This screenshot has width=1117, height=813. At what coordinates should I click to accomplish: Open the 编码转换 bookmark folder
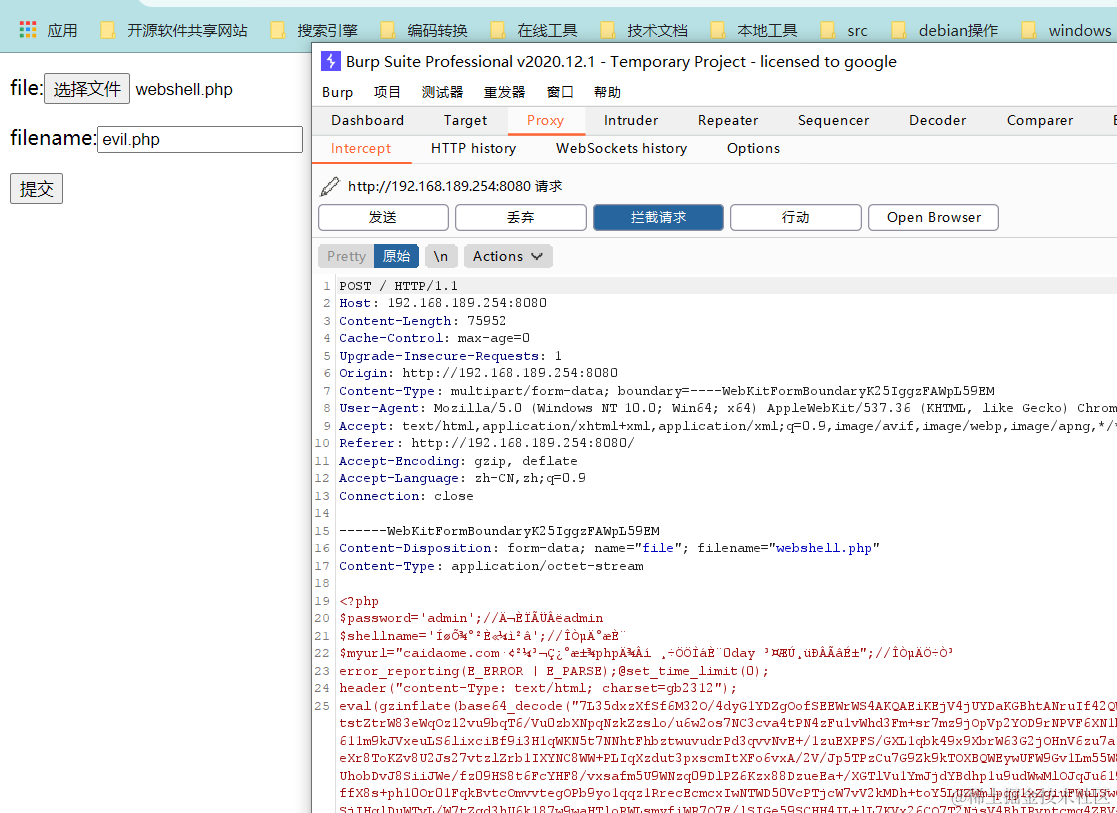[x=425, y=30]
